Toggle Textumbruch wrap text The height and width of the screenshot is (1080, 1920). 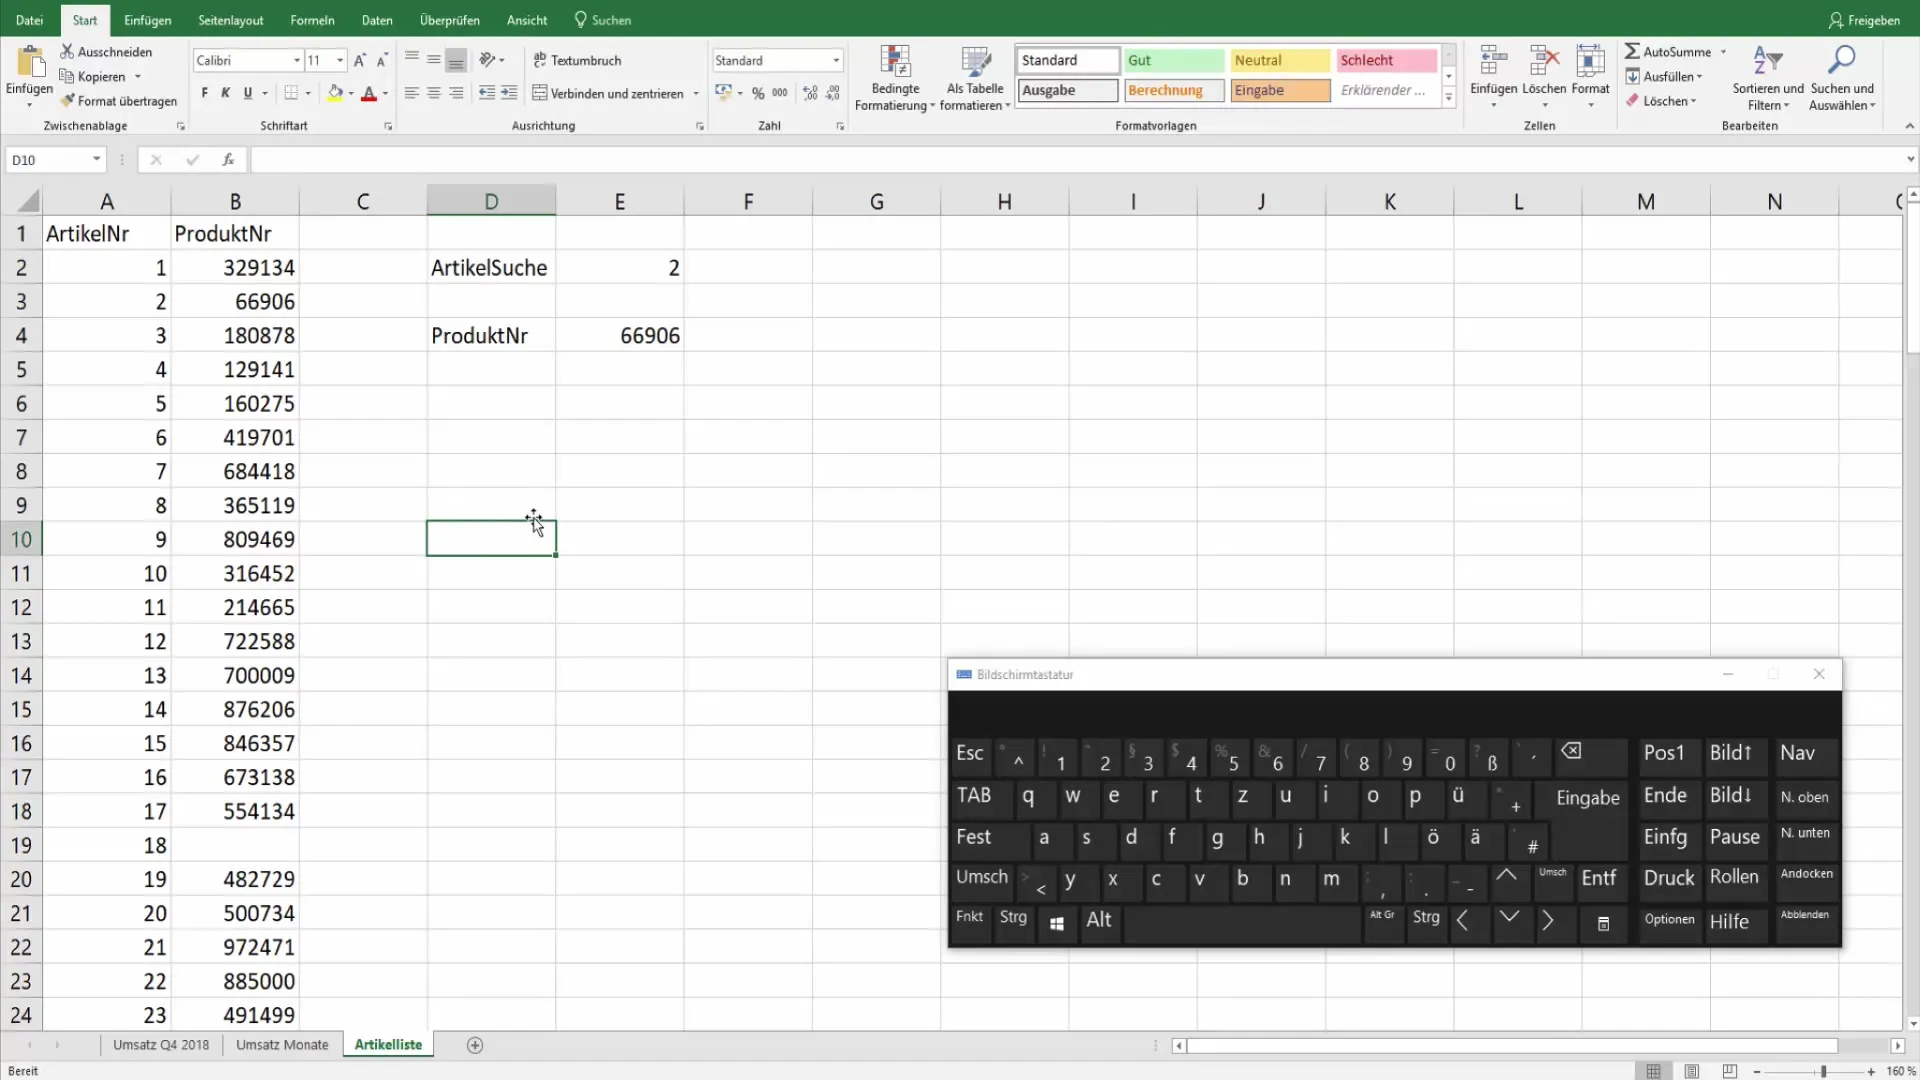577,60
